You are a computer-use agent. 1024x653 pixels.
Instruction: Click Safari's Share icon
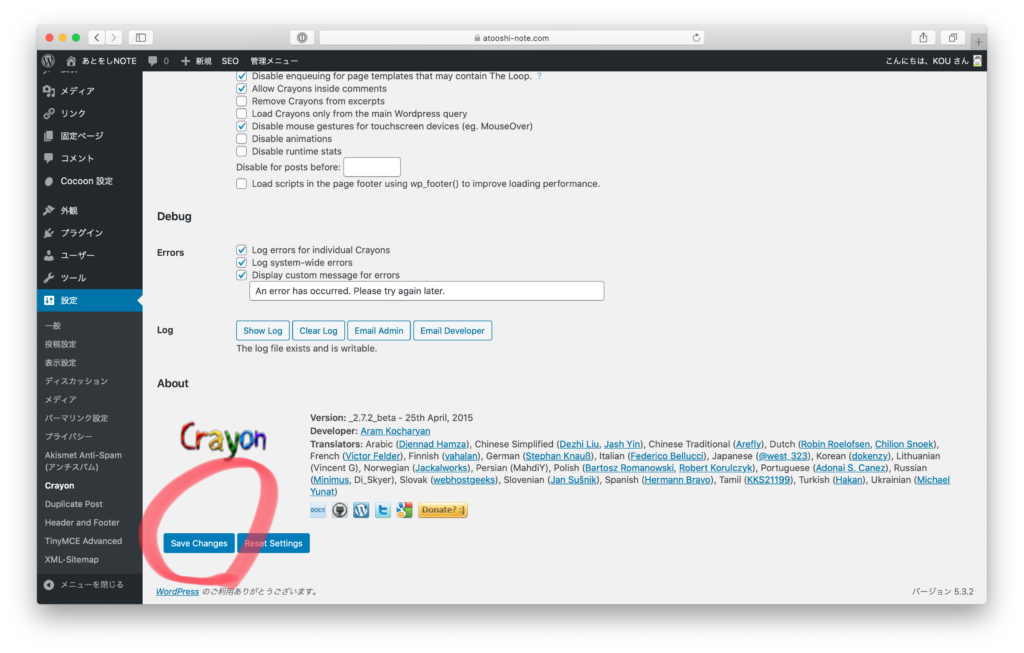click(x=923, y=38)
